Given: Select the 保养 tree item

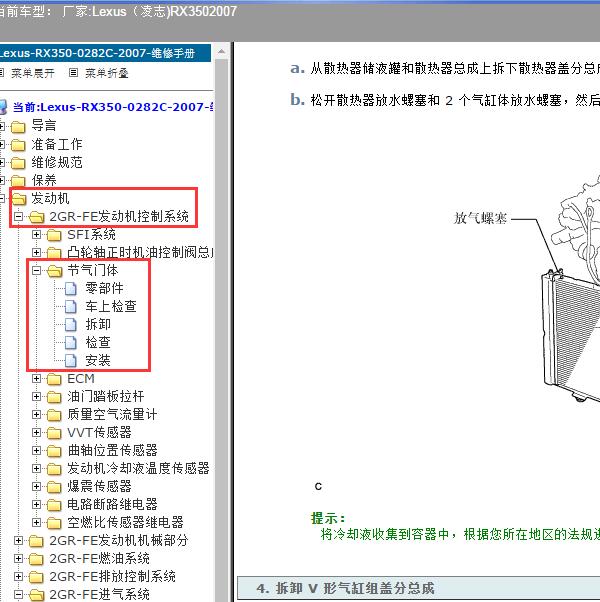Looking at the screenshot, I should tap(44, 180).
